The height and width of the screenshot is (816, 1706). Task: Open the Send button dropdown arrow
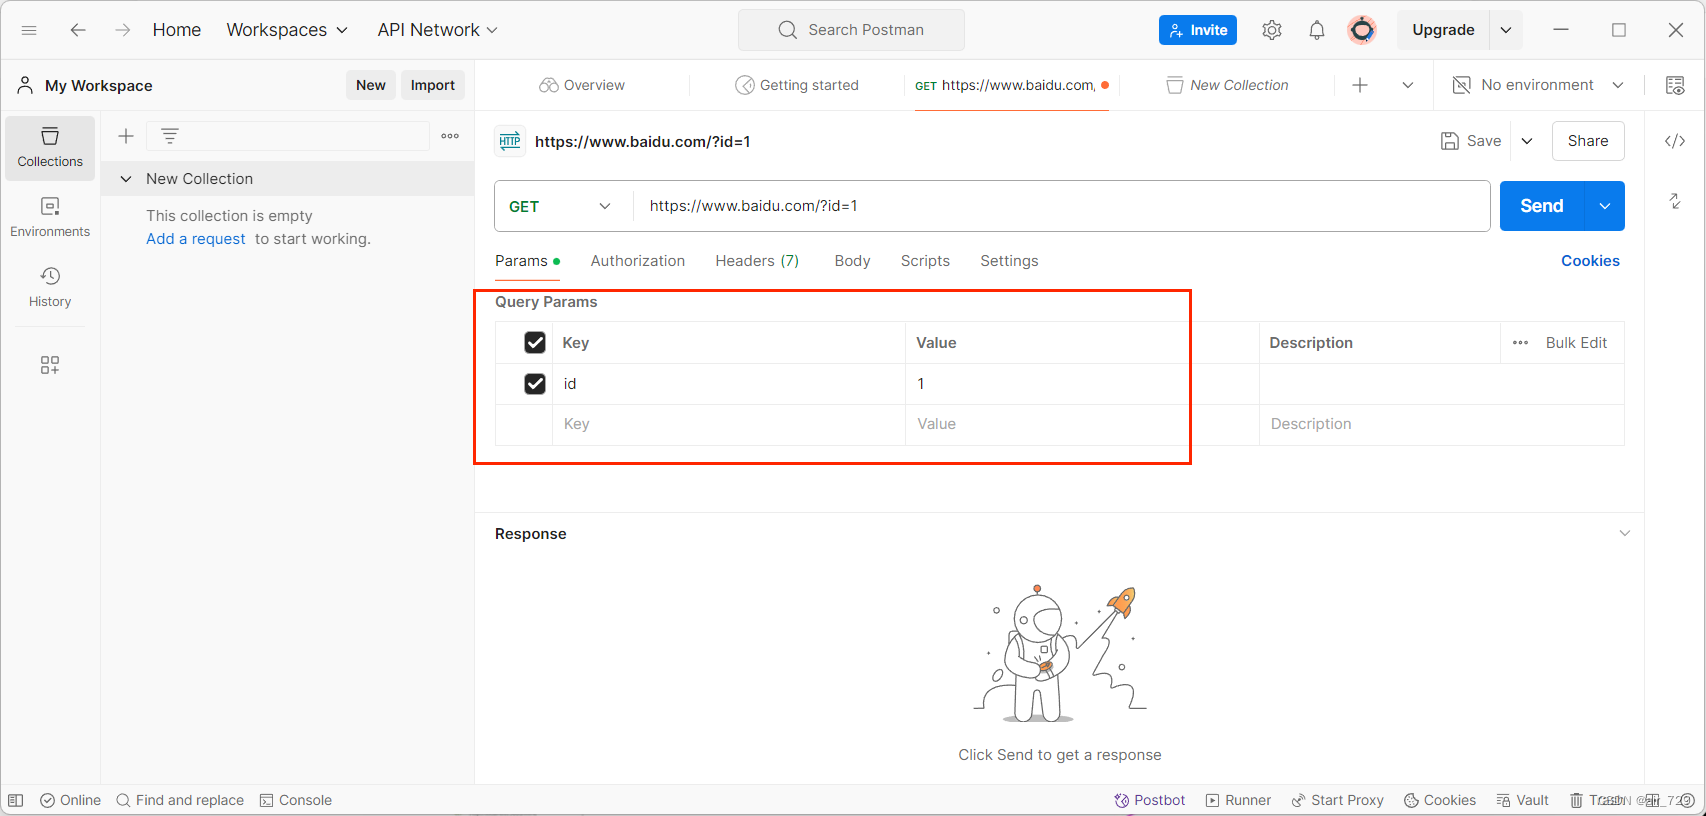click(1605, 206)
